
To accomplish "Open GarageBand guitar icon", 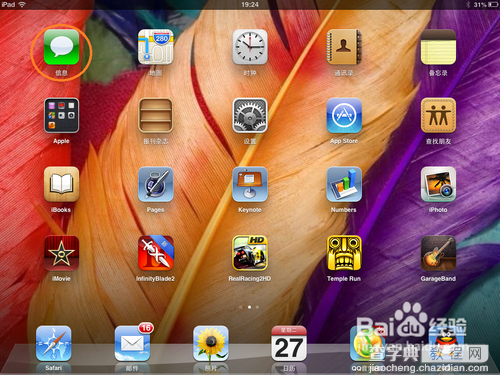I will pos(438,253).
